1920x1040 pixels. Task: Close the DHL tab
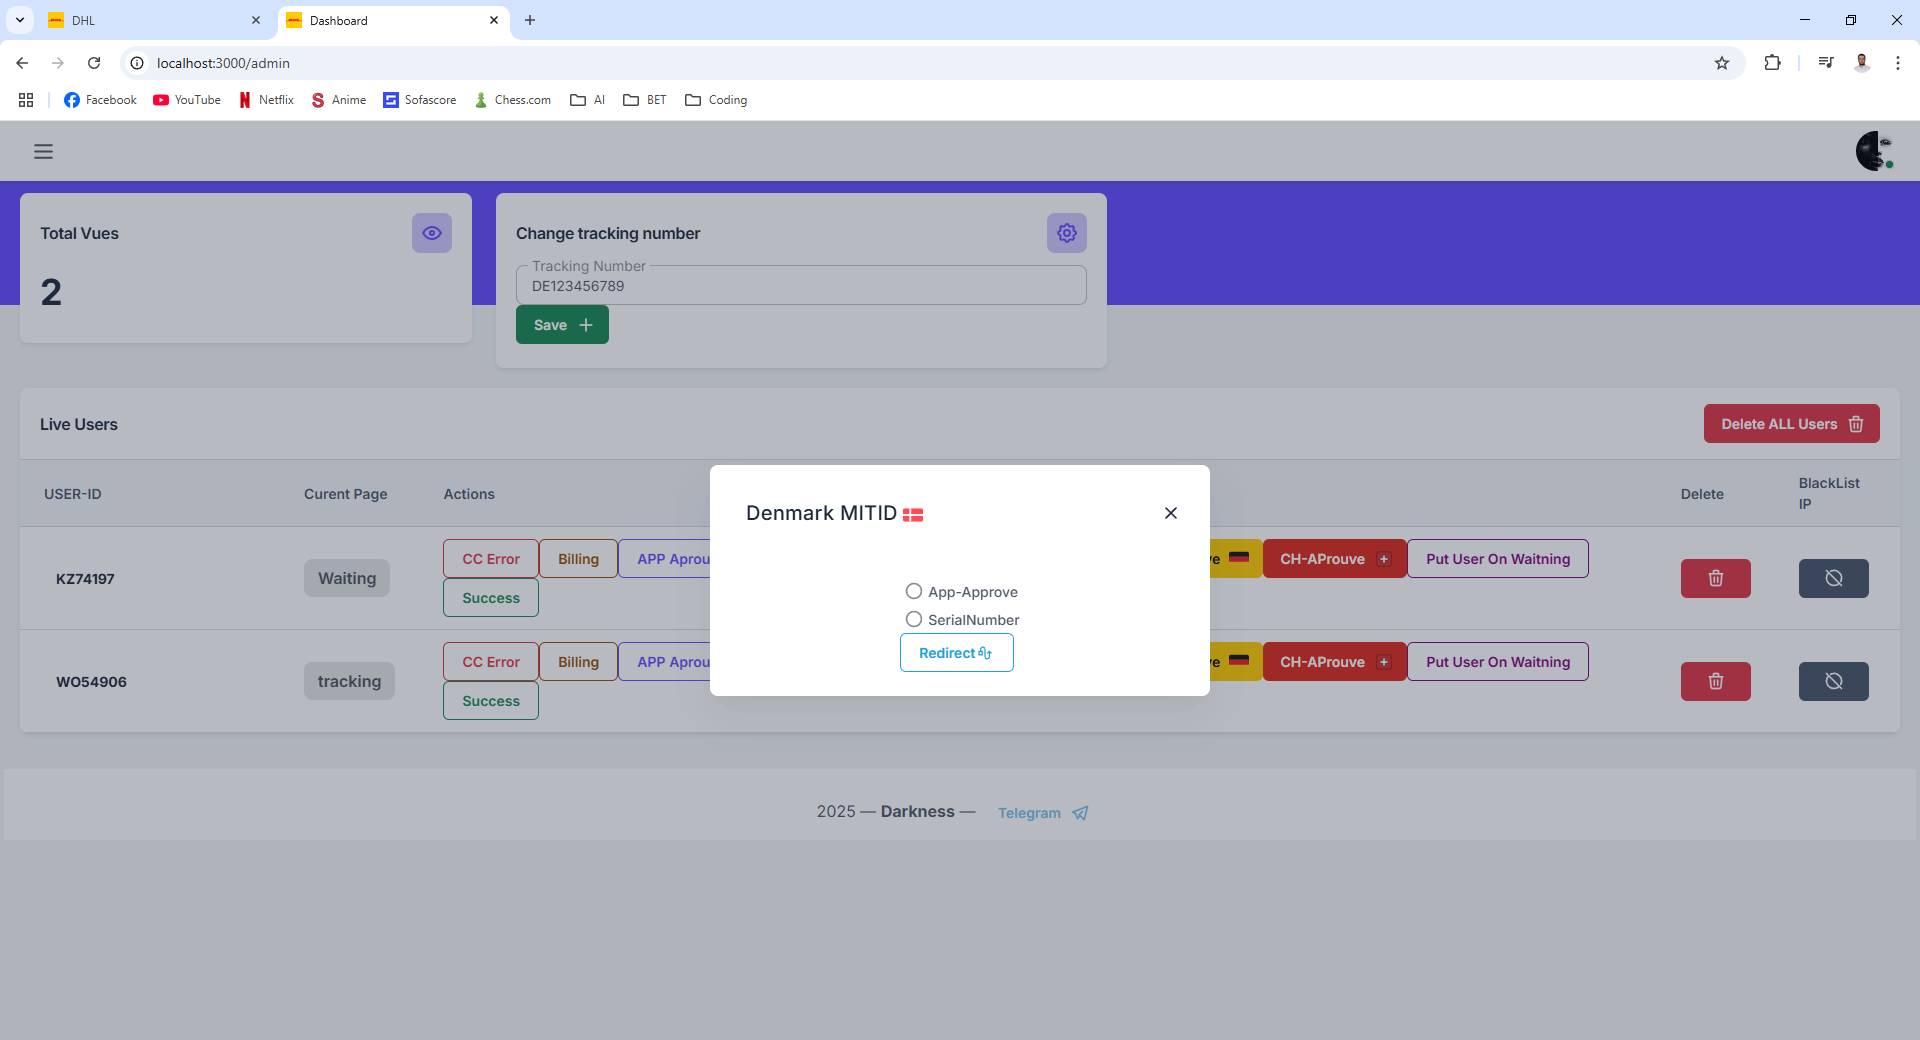256,20
